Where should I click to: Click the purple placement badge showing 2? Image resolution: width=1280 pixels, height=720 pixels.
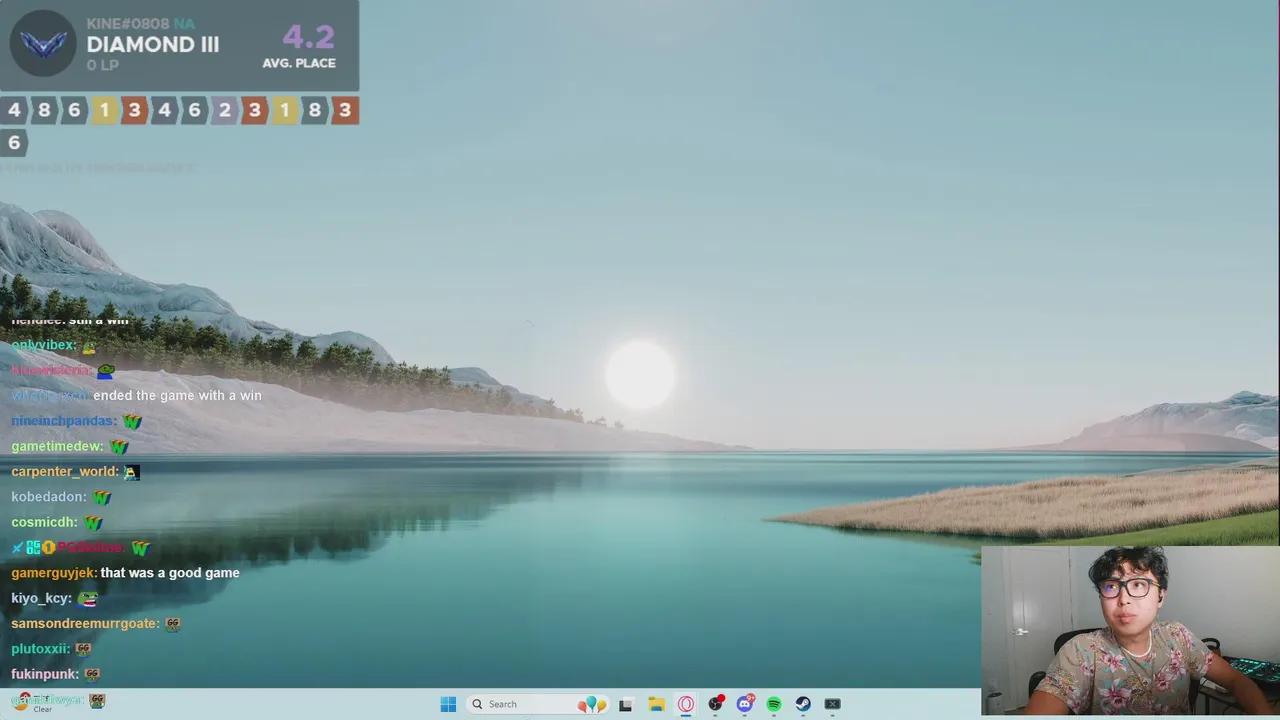pos(224,110)
